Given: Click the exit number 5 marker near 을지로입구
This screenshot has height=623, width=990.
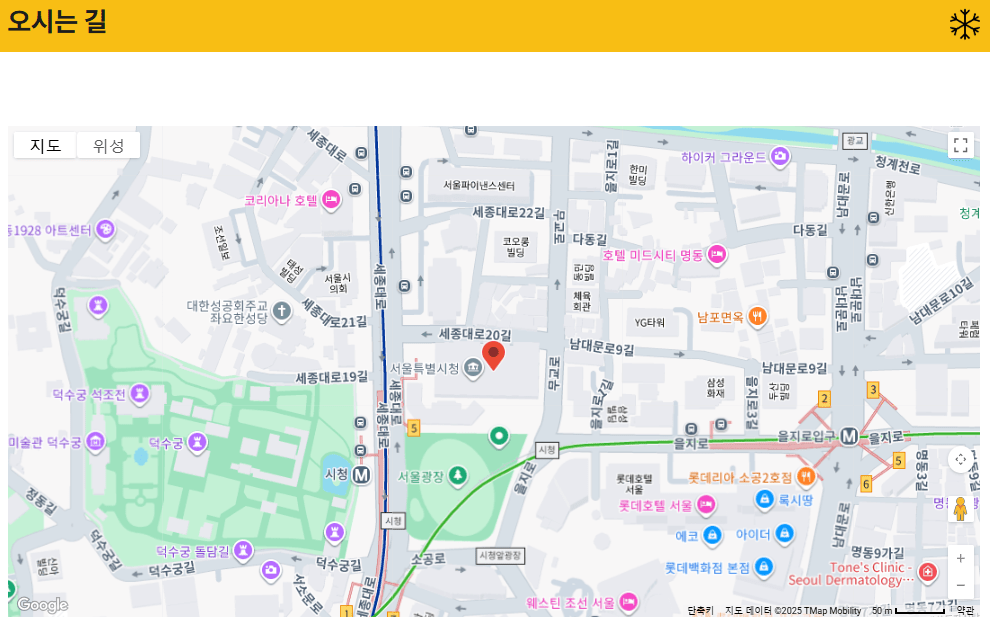Looking at the screenshot, I should (x=897, y=460).
